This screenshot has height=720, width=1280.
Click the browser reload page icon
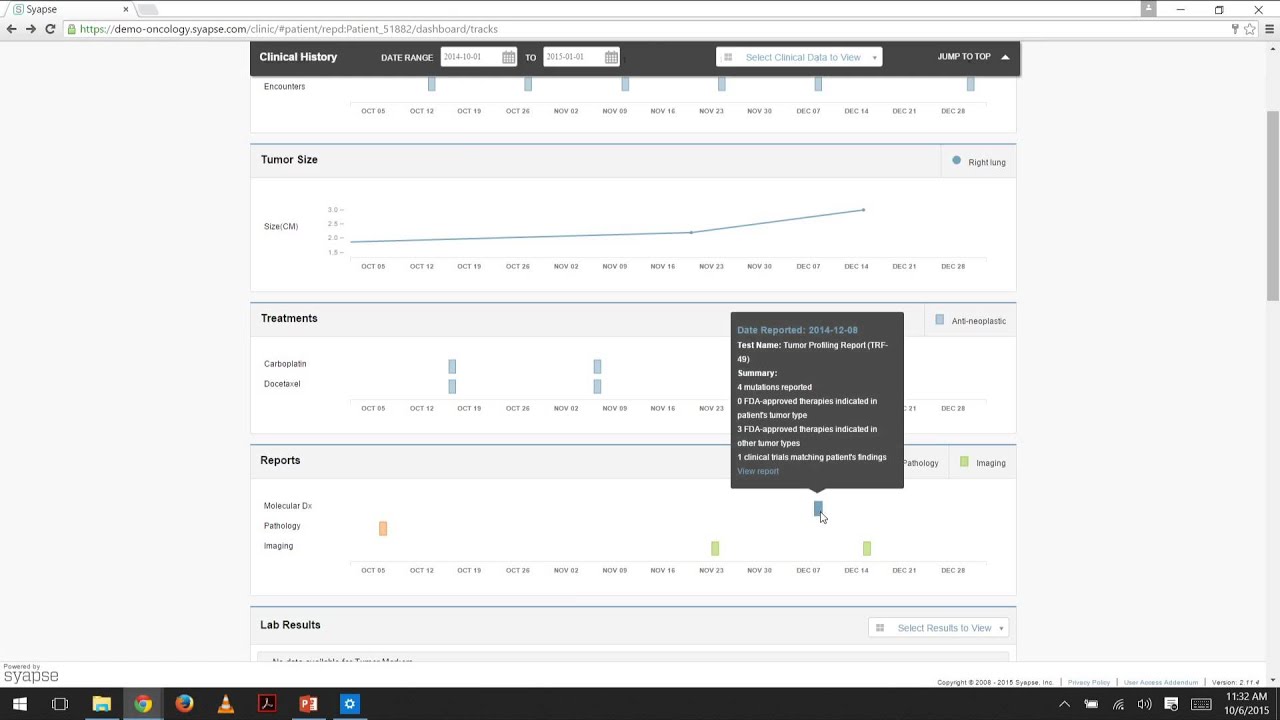[x=50, y=29]
